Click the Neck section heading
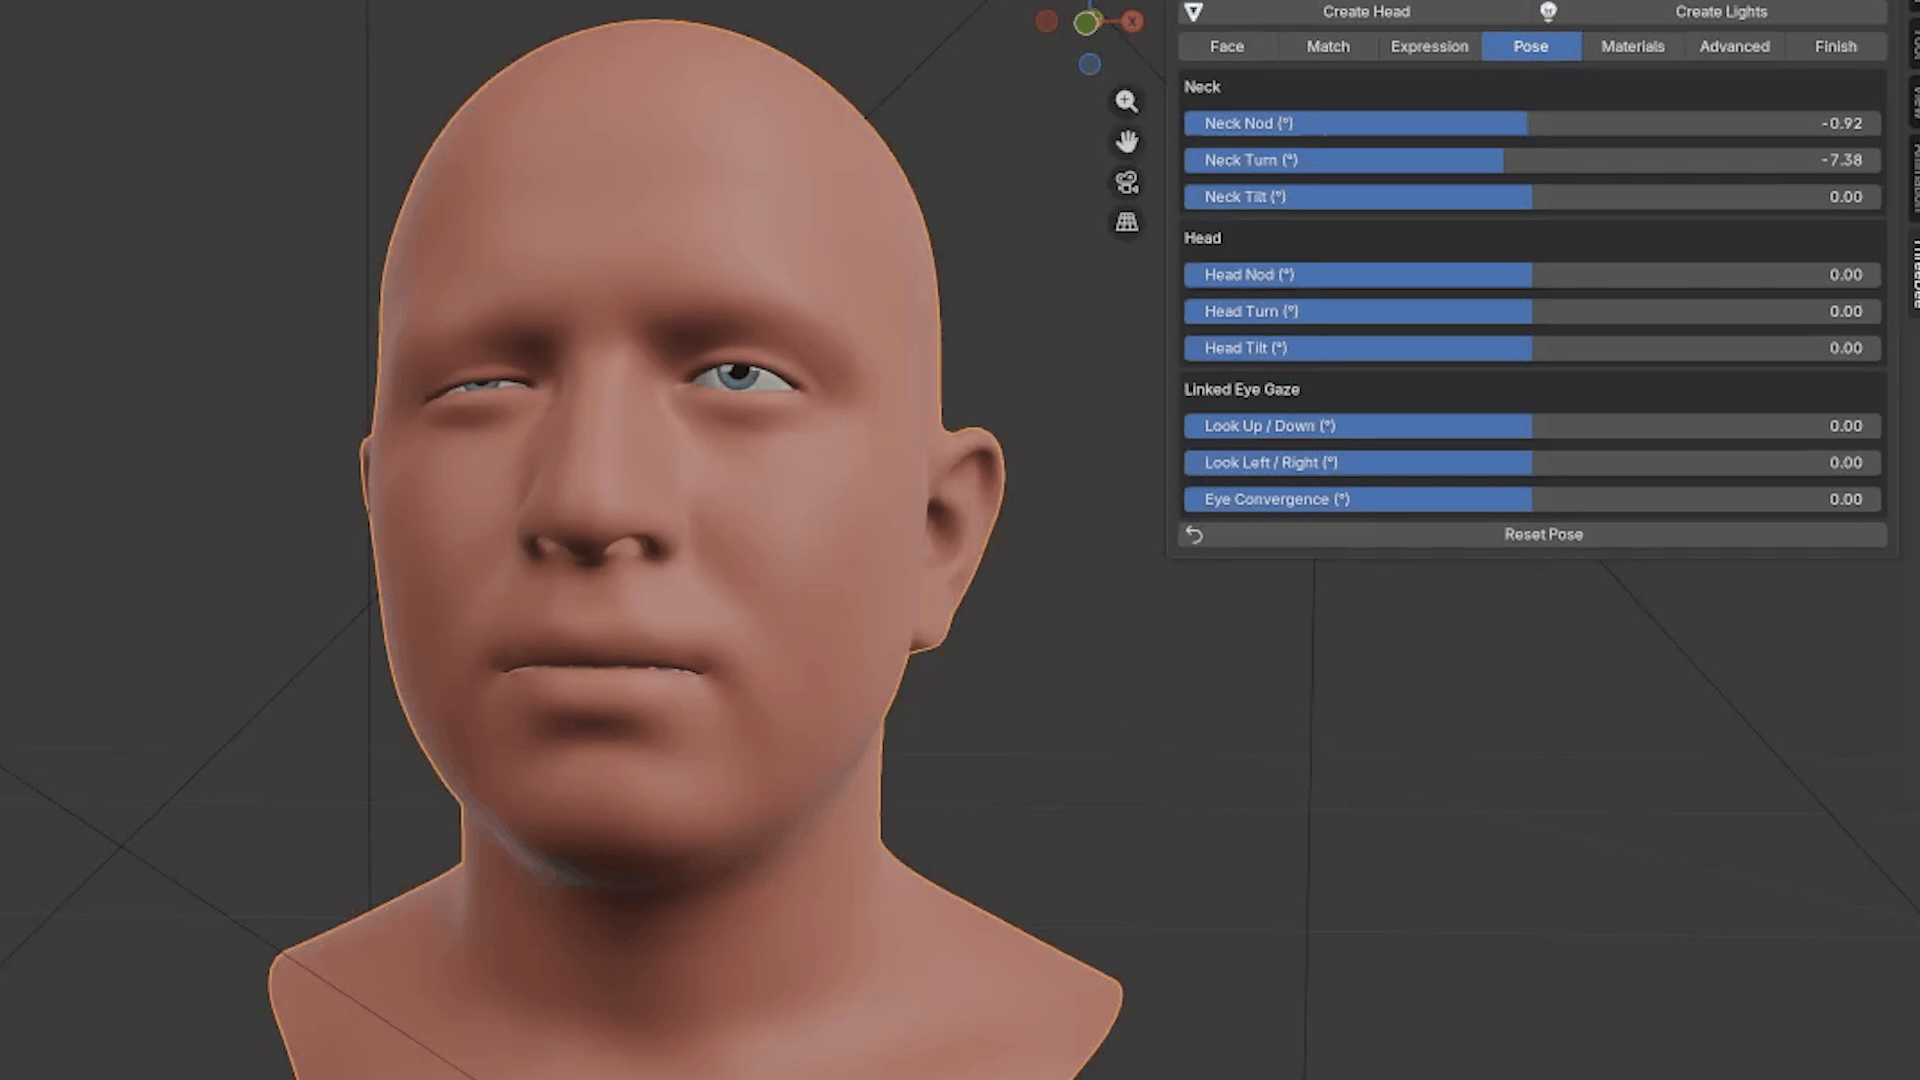Image resolution: width=1920 pixels, height=1080 pixels. pyautogui.click(x=1202, y=87)
